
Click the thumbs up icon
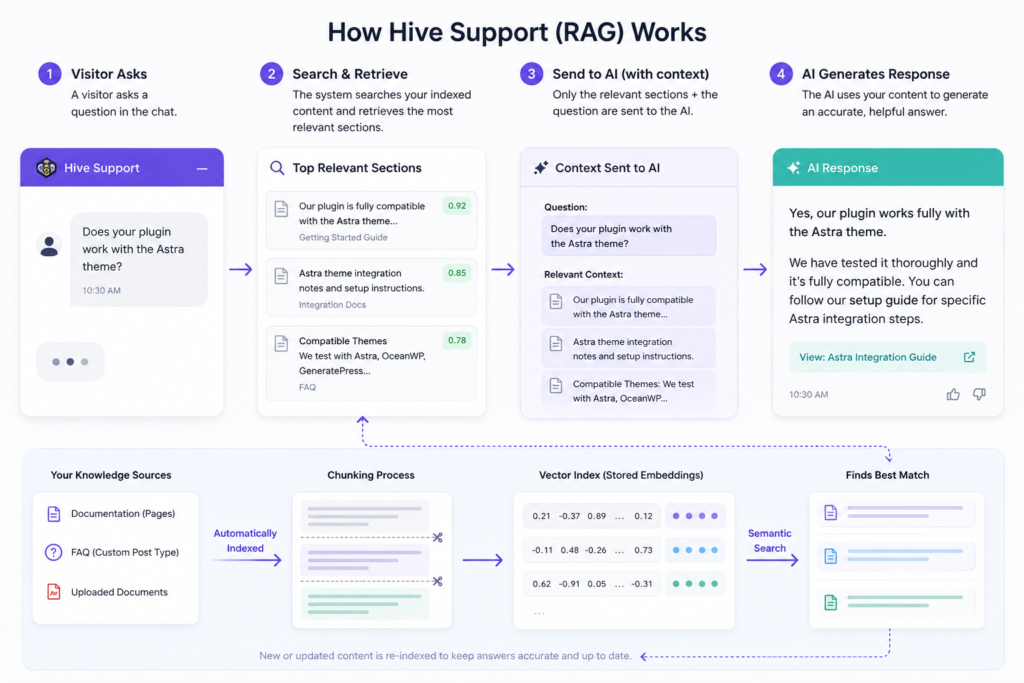[x=953, y=394]
